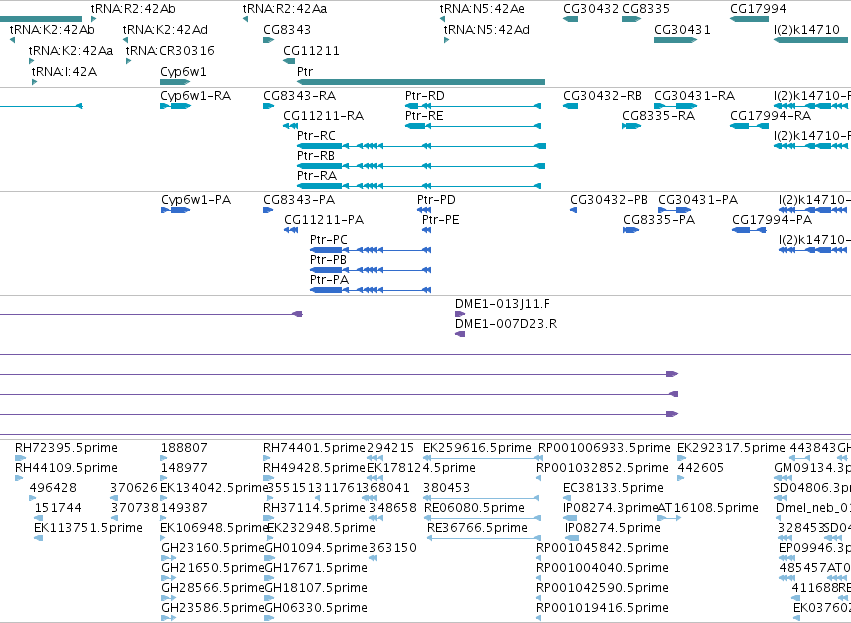Click the EK113751.5prime EST
Screen dimensions: 851x623
pos(39,538)
